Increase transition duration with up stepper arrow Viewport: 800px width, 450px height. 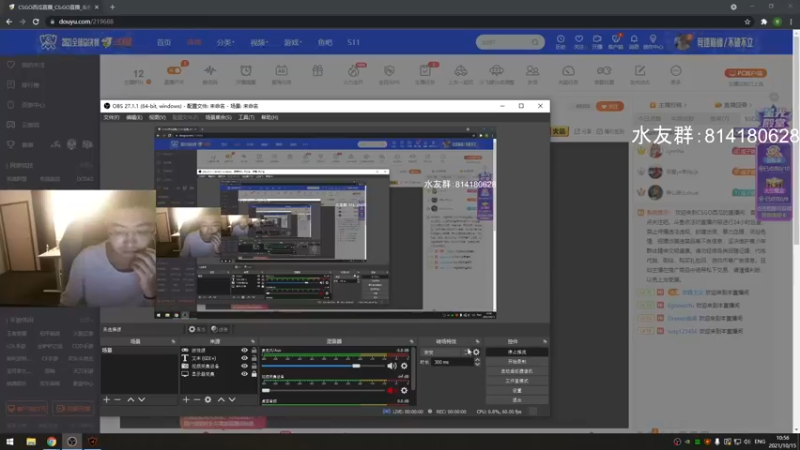click(478, 360)
